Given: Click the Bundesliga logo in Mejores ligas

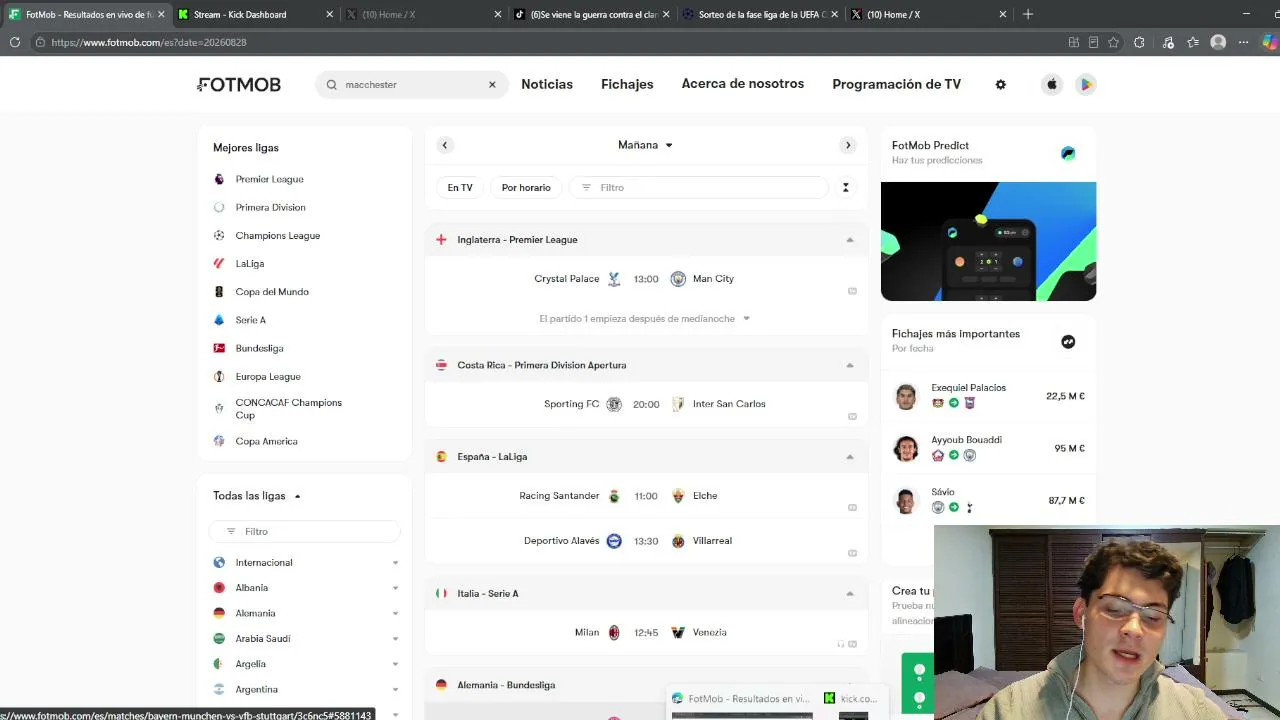Looking at the screenshot, I should coord(219,348).
